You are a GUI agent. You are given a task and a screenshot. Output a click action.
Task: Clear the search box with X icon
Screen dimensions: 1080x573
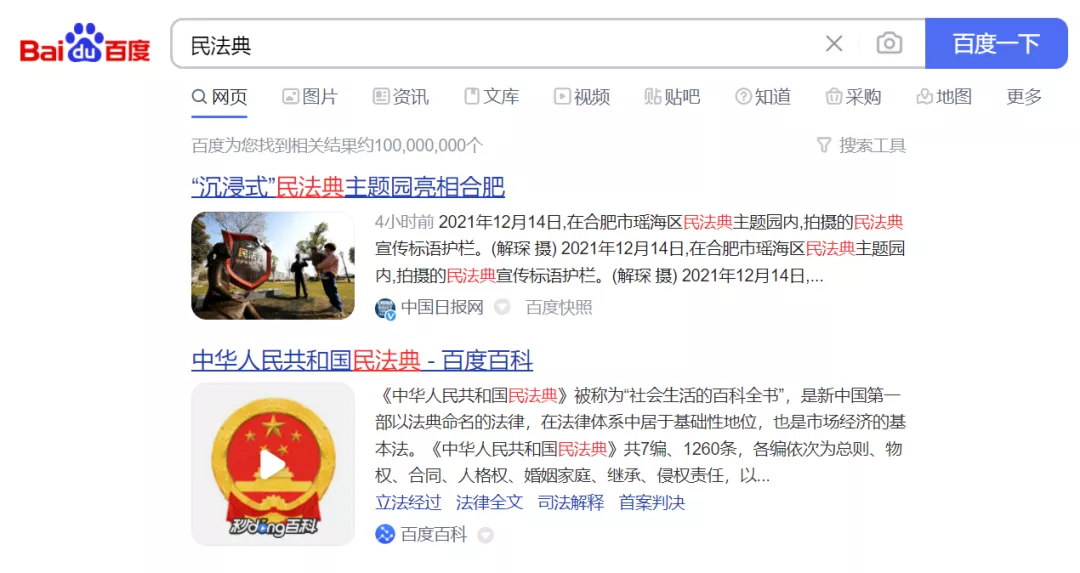834,44
